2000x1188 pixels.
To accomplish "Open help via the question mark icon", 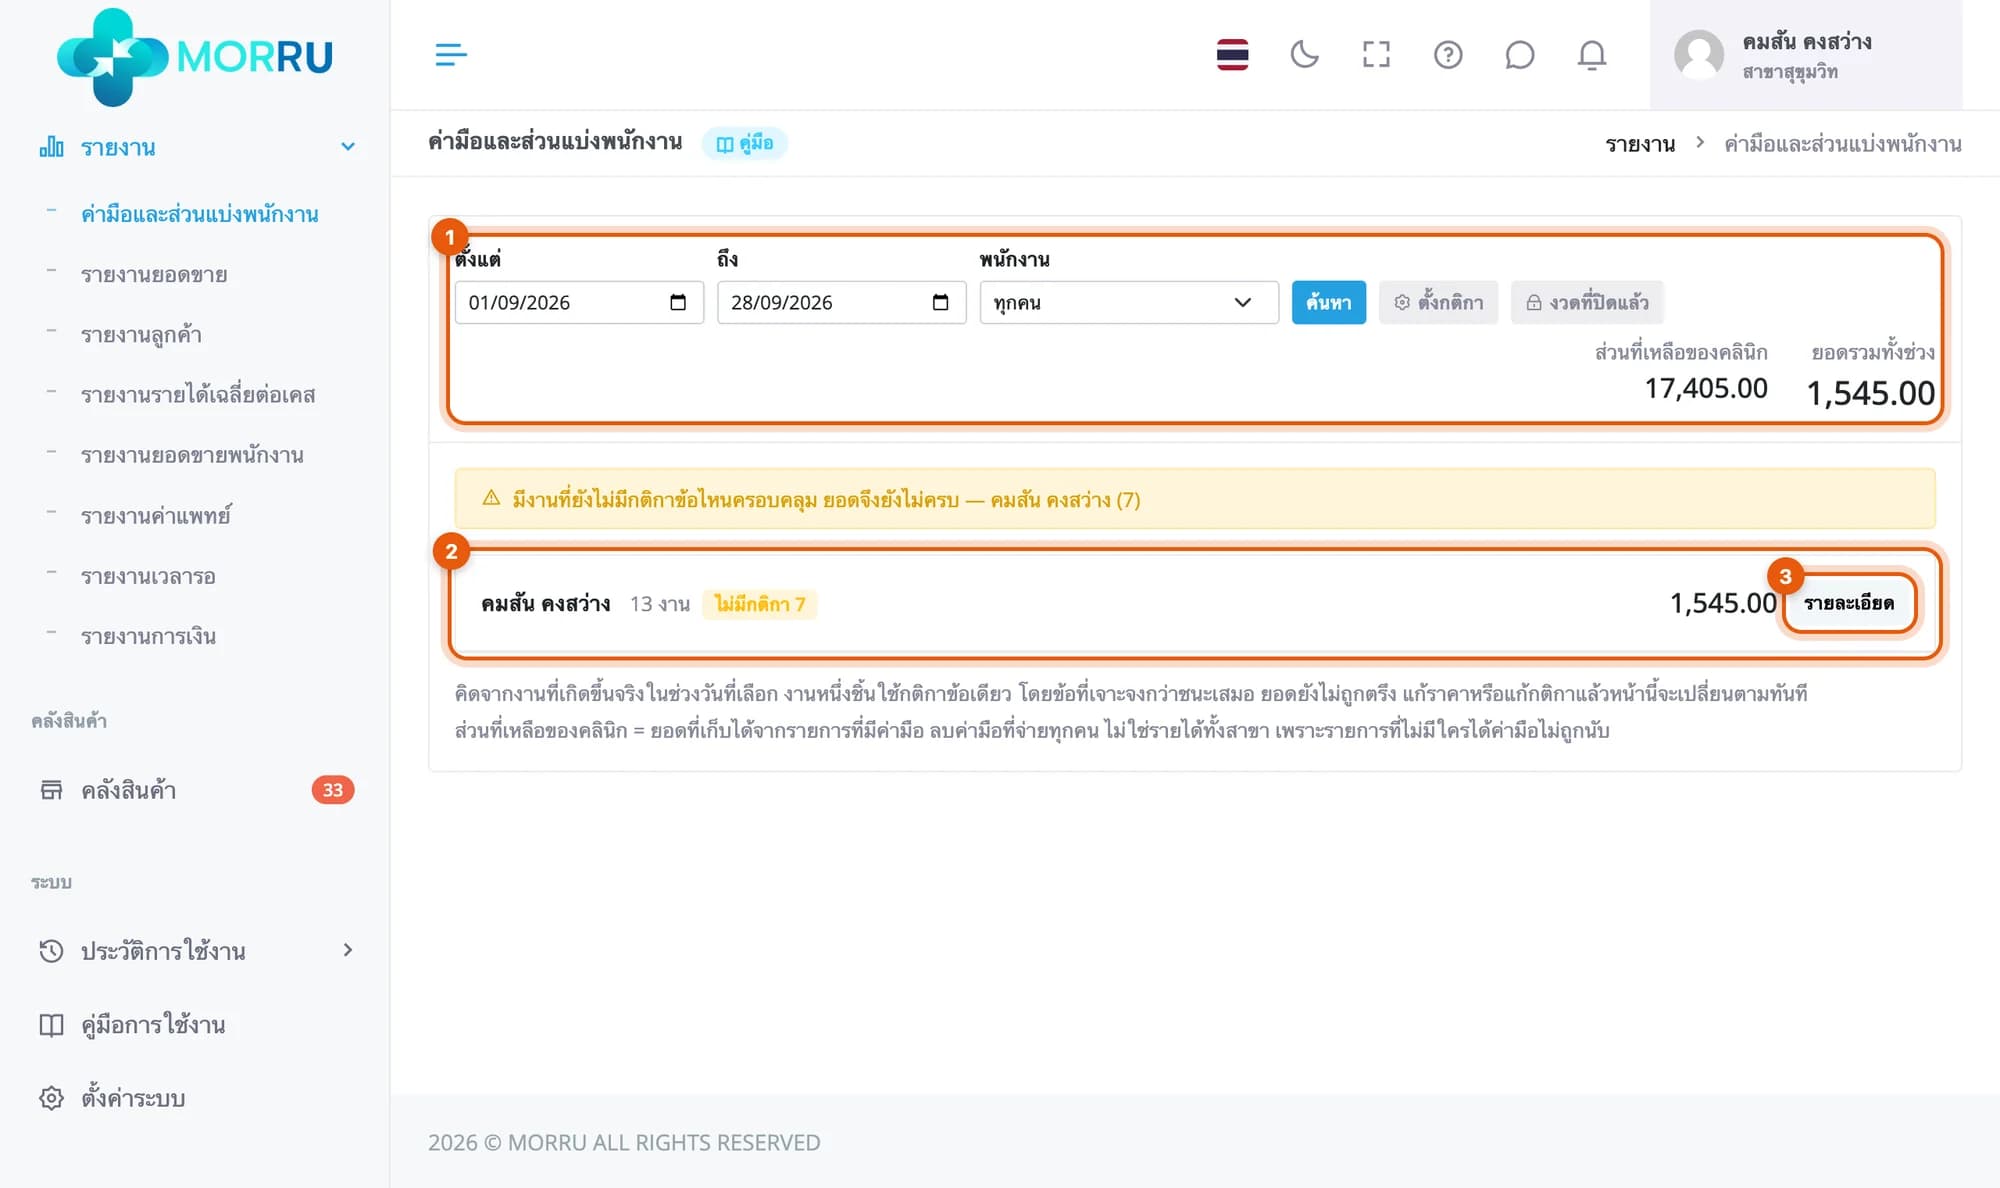I will [1448, 54].
